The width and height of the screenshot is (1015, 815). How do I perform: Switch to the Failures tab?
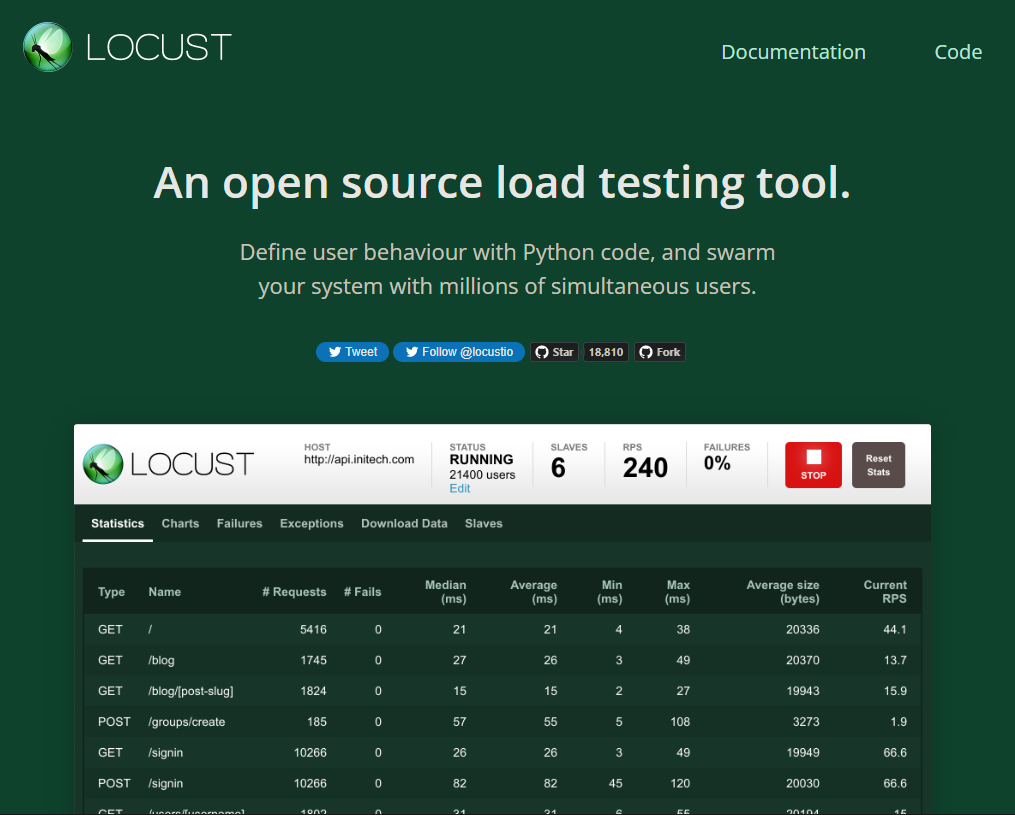coord(239,523)
